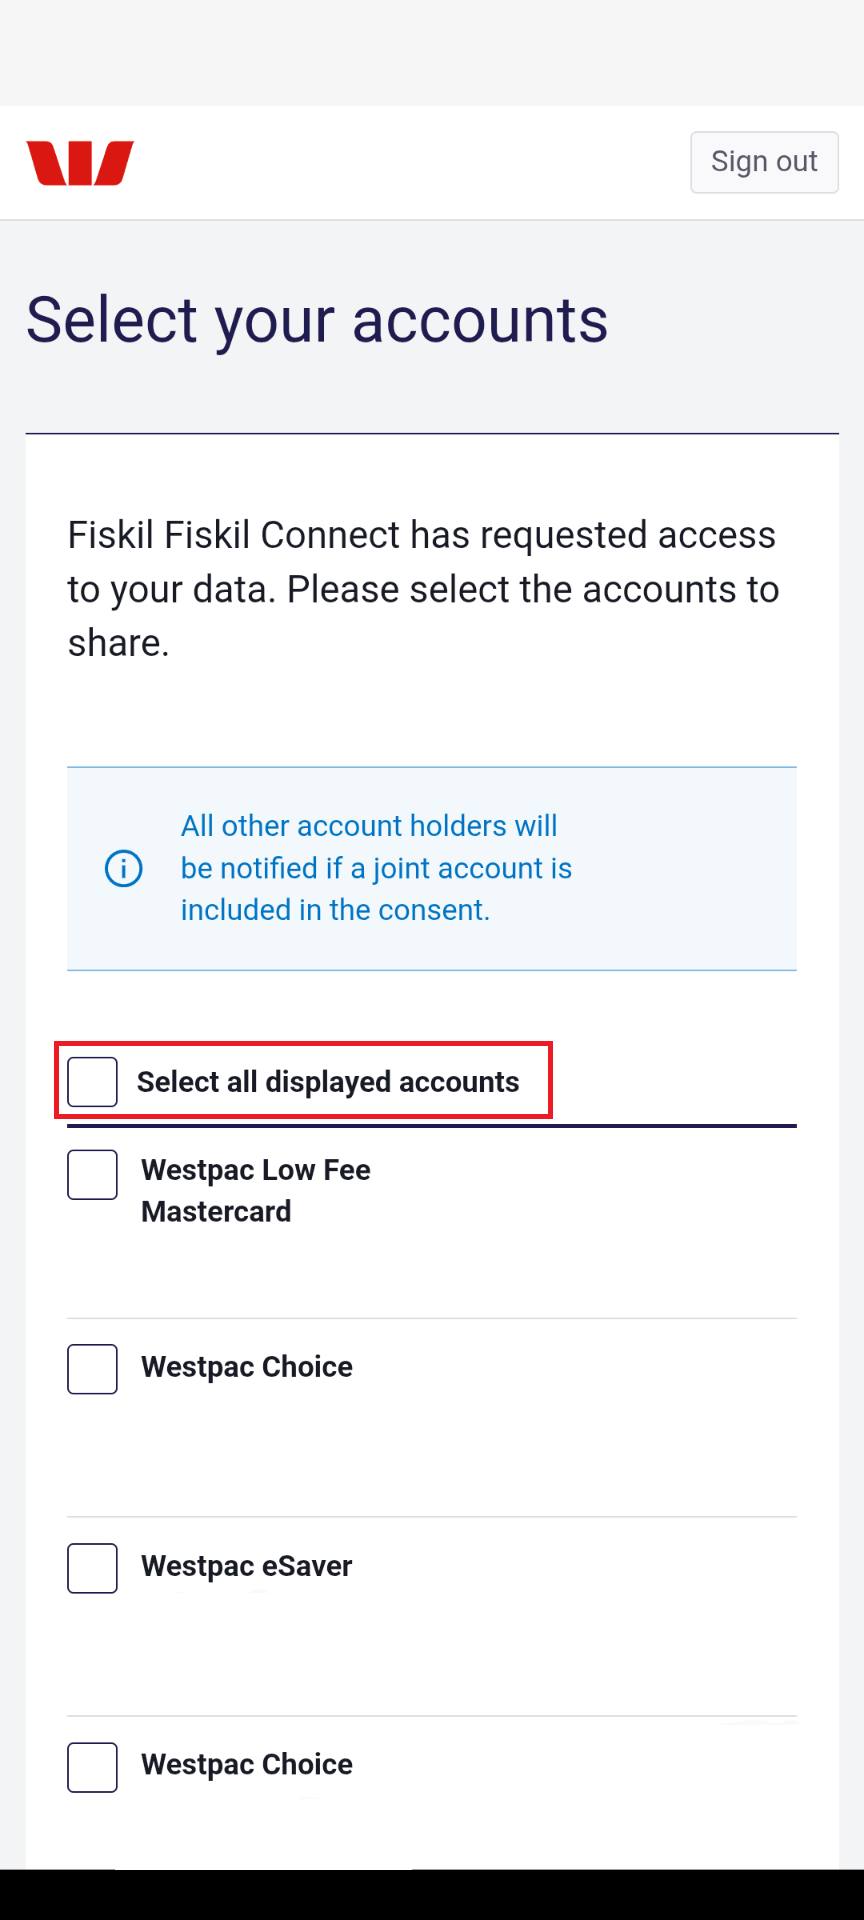Click the bottom Westpac Choice account name

coord(247,1764)
